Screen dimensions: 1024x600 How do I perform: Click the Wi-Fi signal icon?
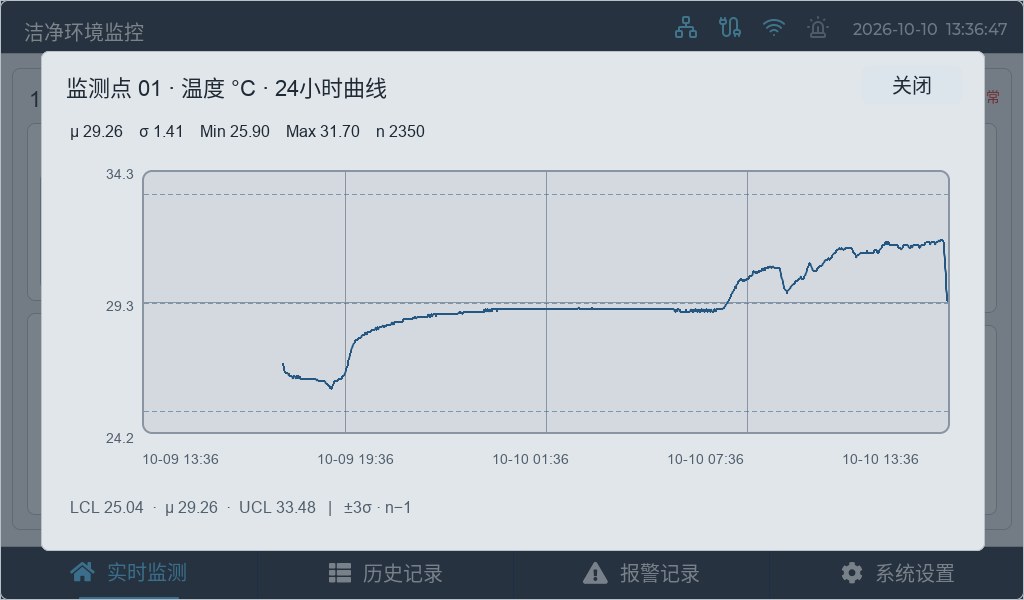coord(774,27)
